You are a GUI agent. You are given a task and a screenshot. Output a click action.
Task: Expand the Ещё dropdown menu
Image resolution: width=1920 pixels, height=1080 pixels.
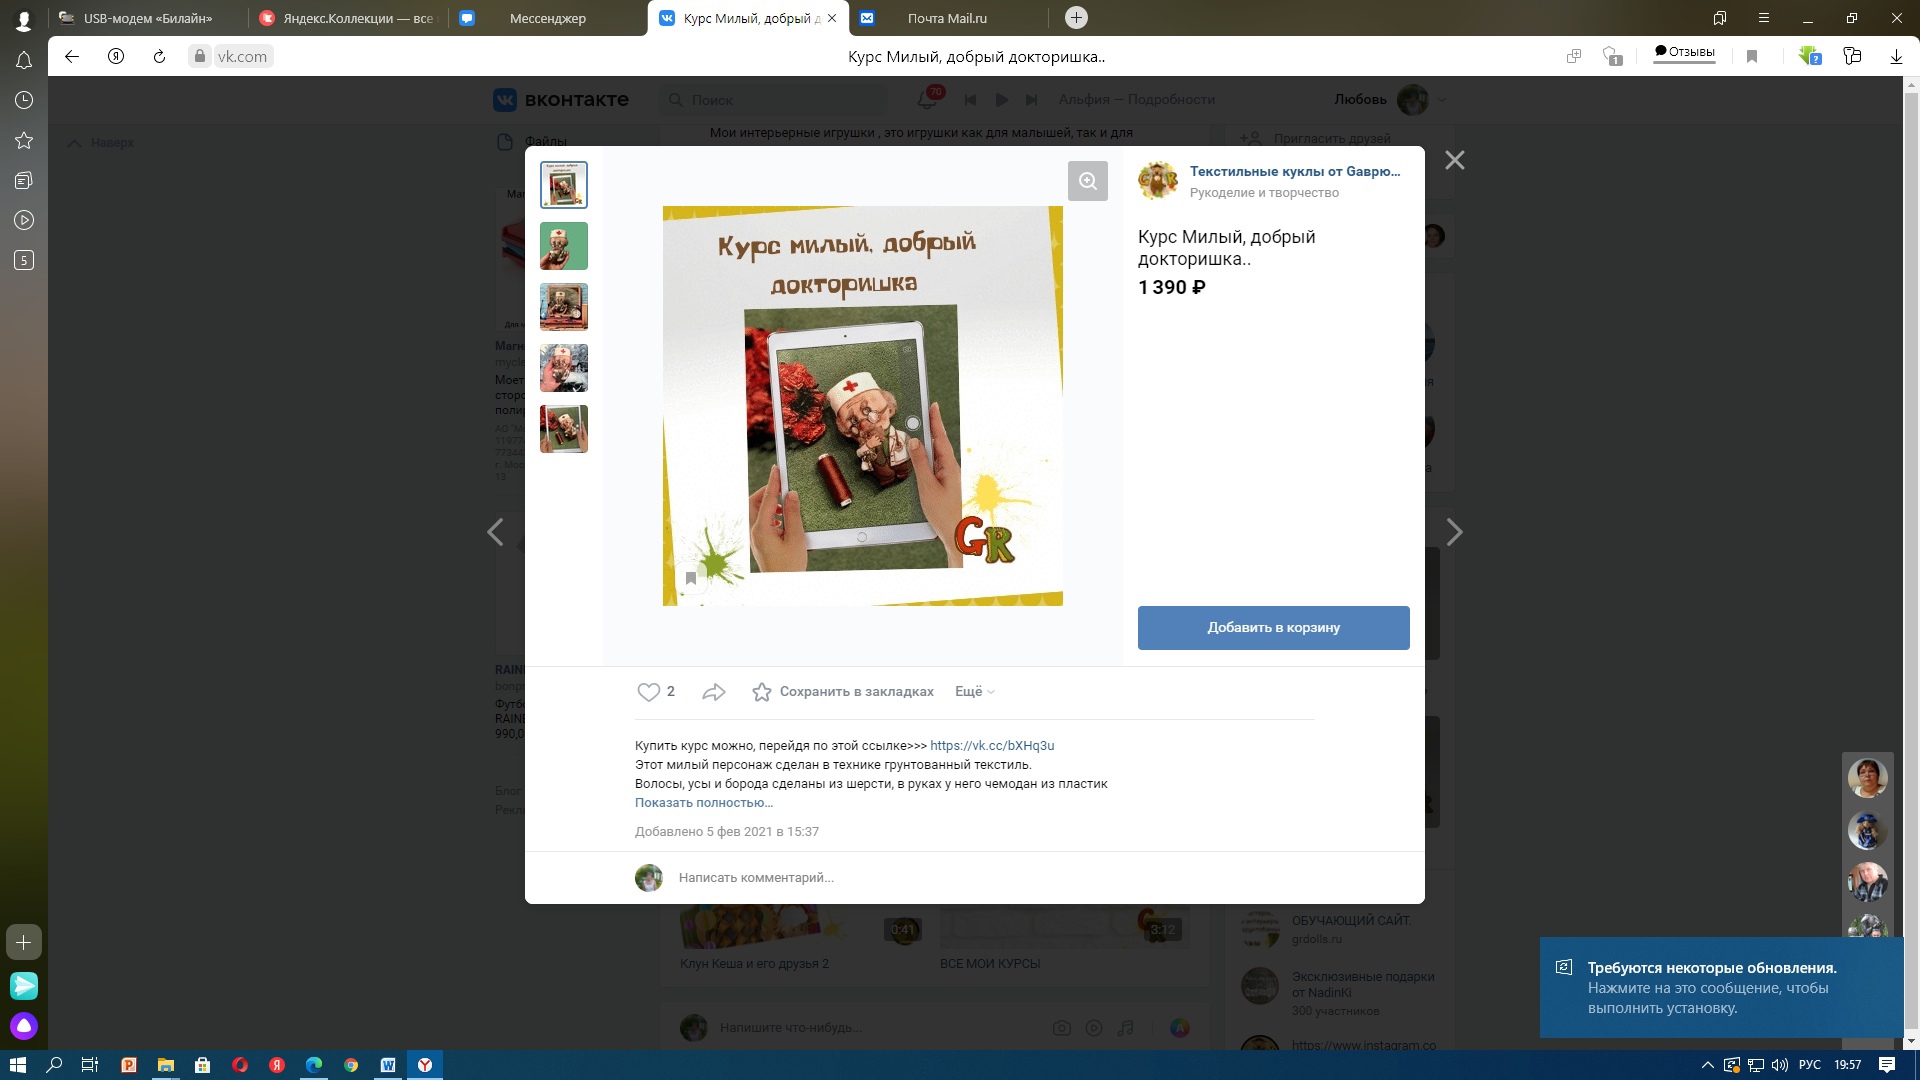tap(974, 691)
